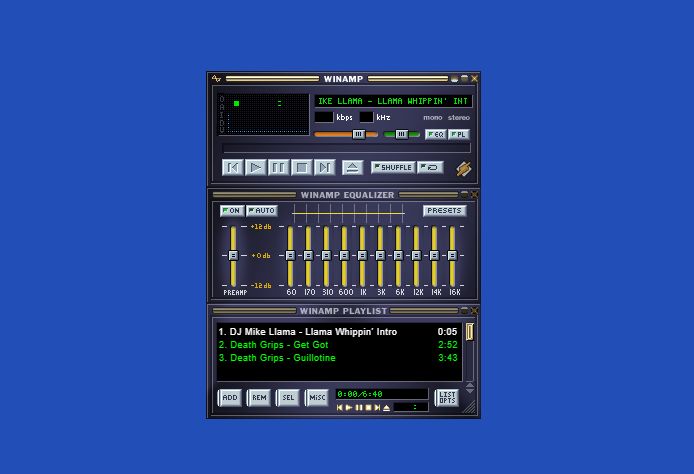This screenshot has width=694, height=474.
Task: Toggle windowshade mode on Playlist window
Action: coord(464,311)
